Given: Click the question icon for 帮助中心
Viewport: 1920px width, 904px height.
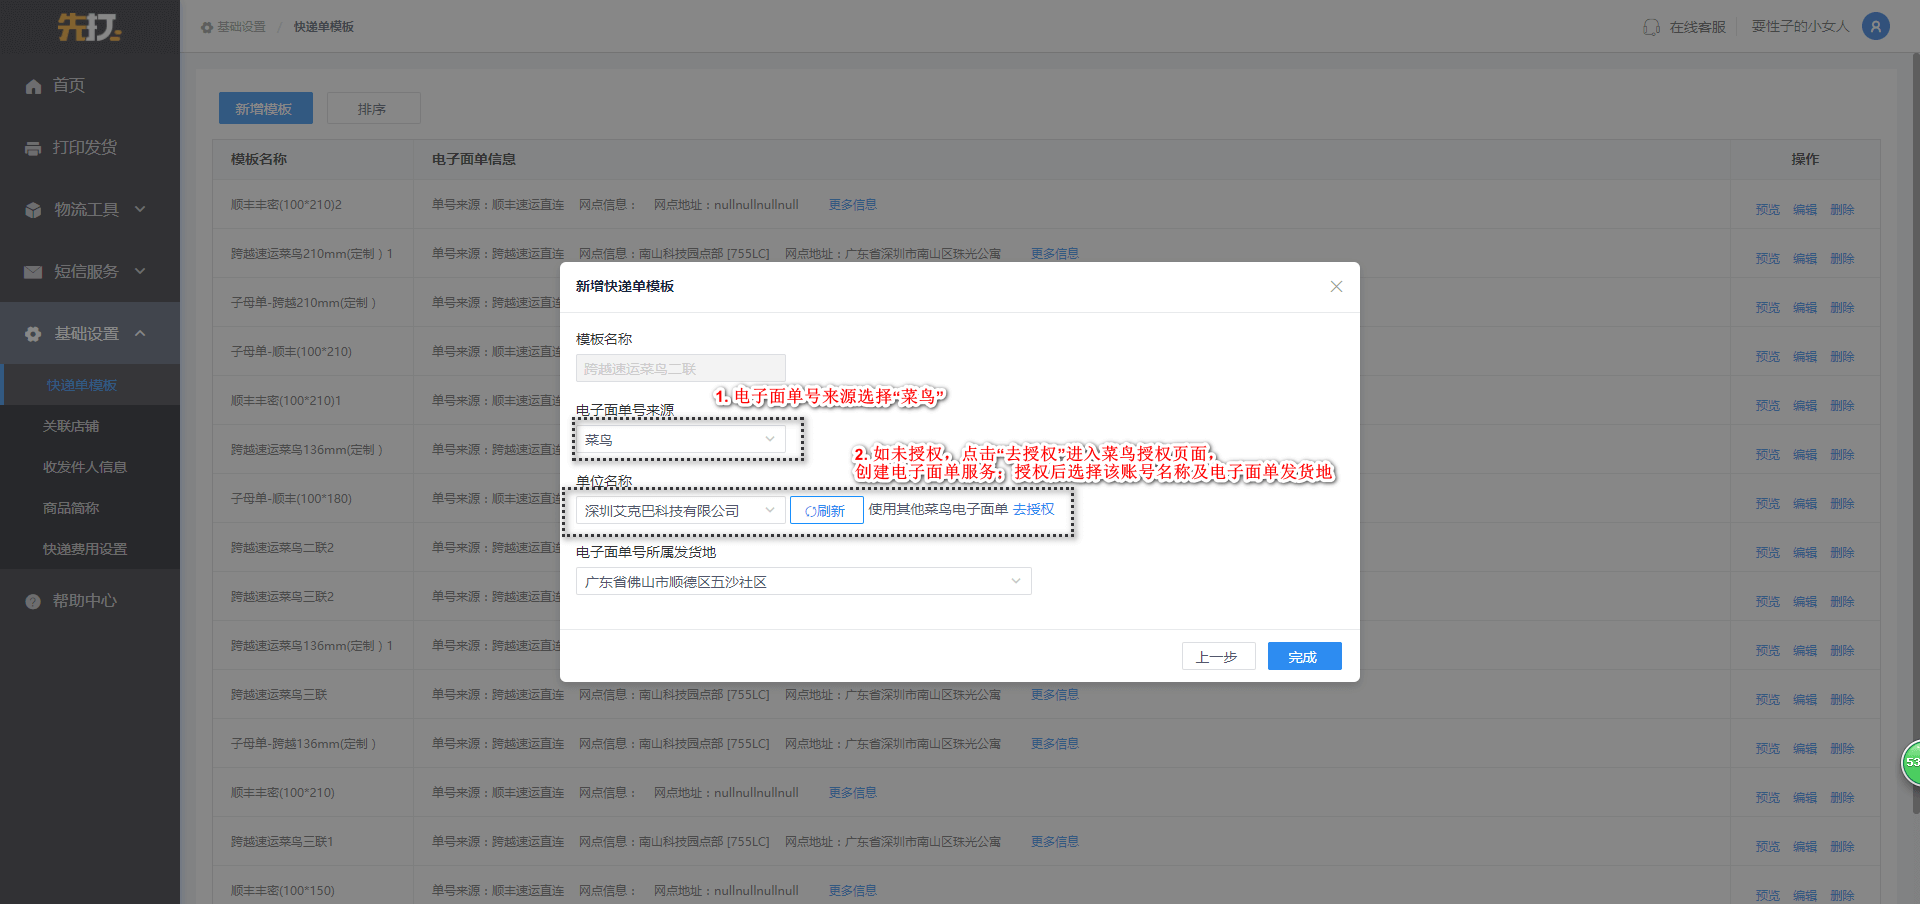Looking at the screenshot, I should (33, 601).
